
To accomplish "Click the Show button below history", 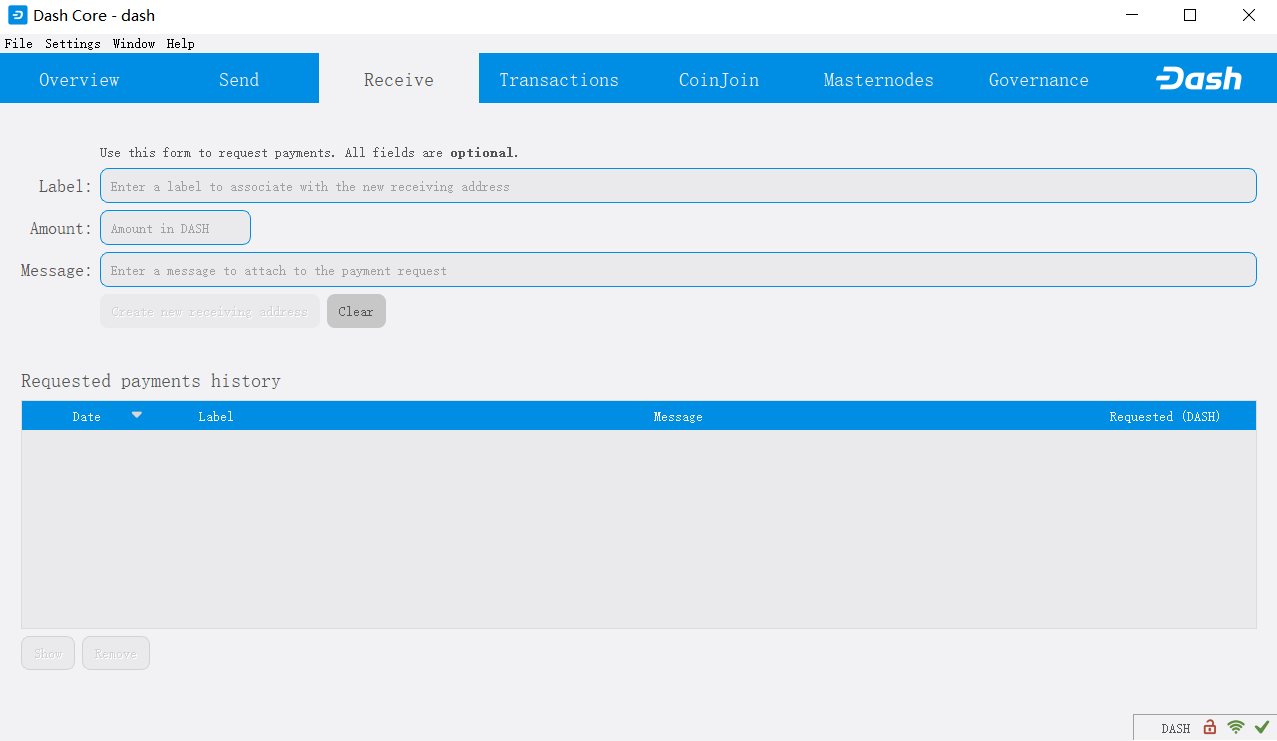I will (x=48, y=653).
